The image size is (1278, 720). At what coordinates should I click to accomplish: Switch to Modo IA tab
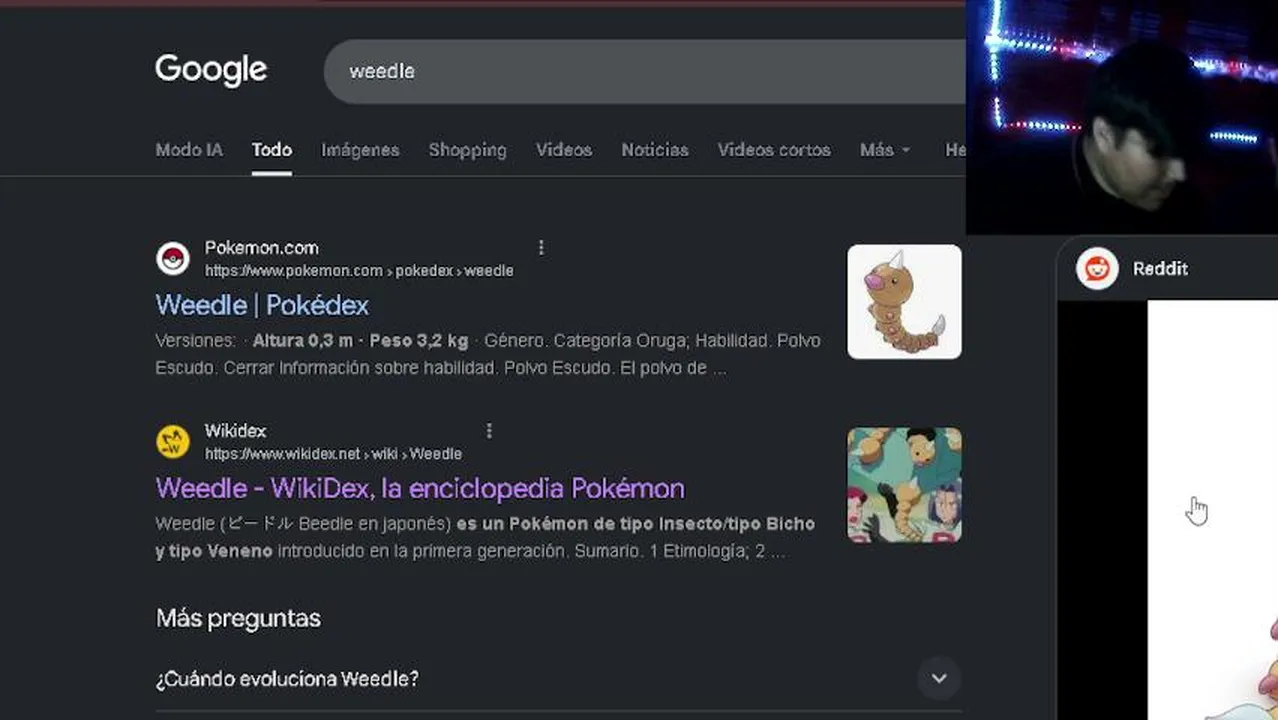click(189, 150)
